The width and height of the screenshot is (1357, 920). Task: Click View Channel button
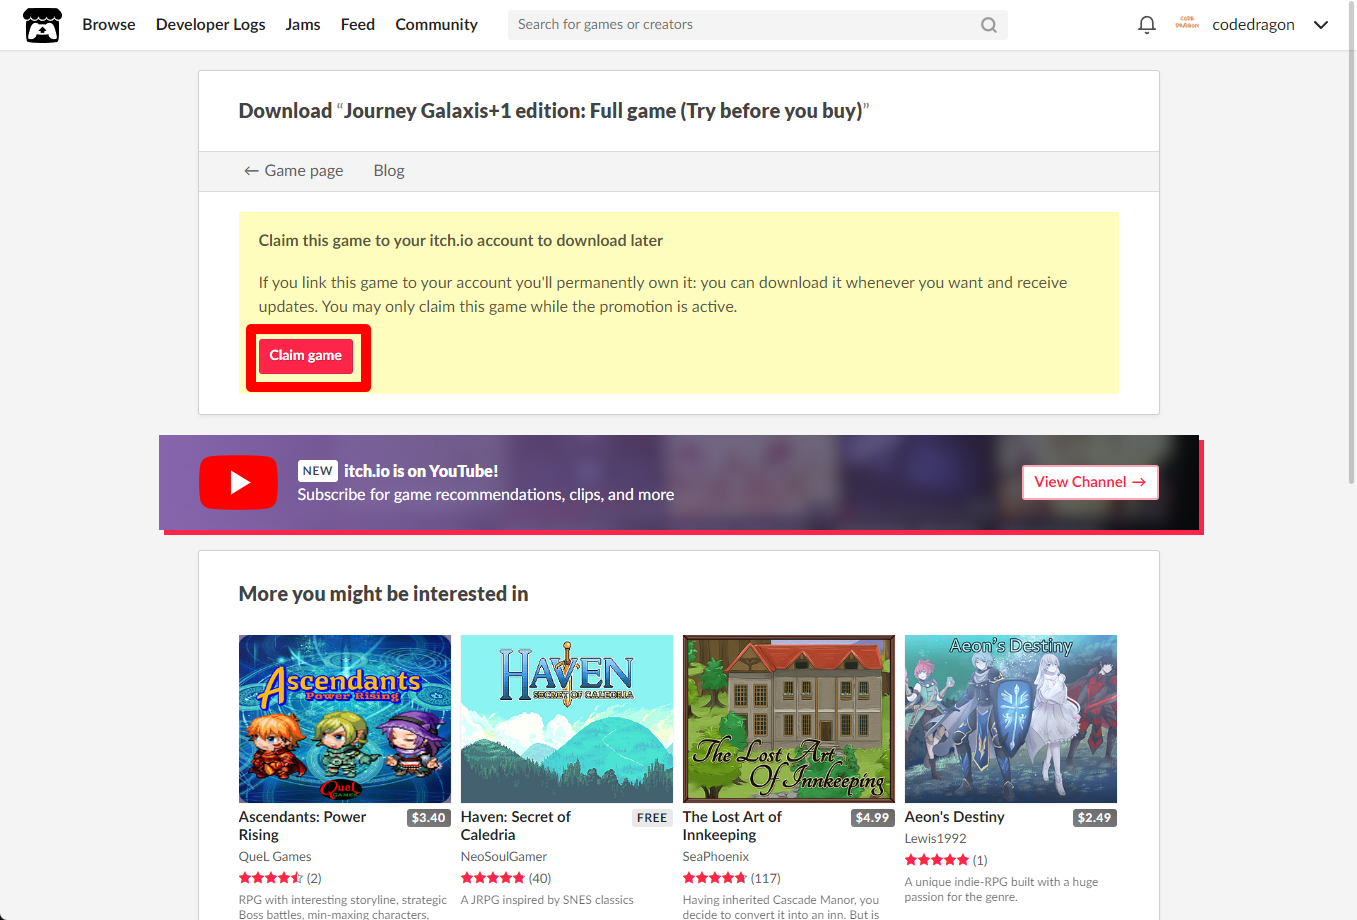[1090, 482]
